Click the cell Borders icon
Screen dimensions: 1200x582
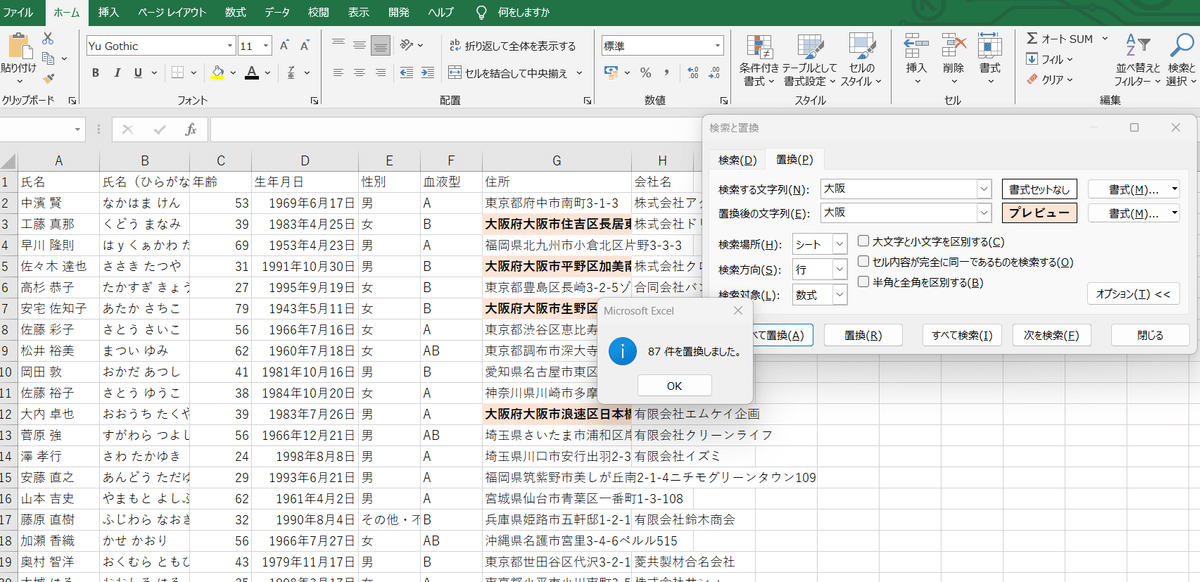click(x=177, y=73)
